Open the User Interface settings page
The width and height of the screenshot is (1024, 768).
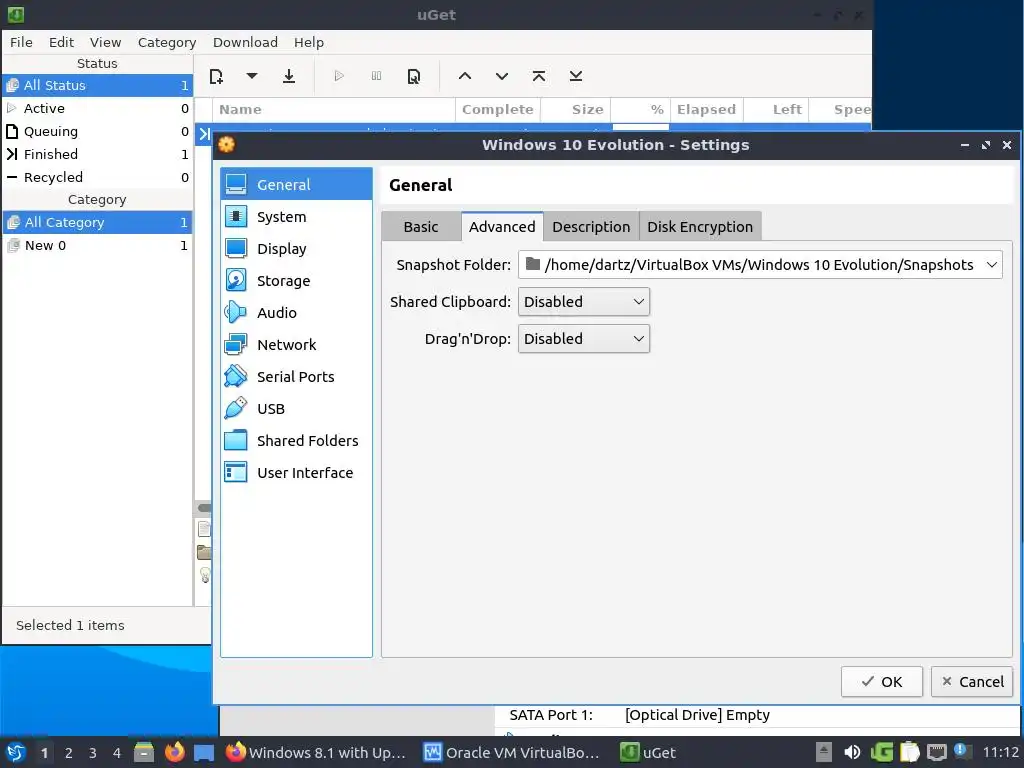(x=296, y=473)
